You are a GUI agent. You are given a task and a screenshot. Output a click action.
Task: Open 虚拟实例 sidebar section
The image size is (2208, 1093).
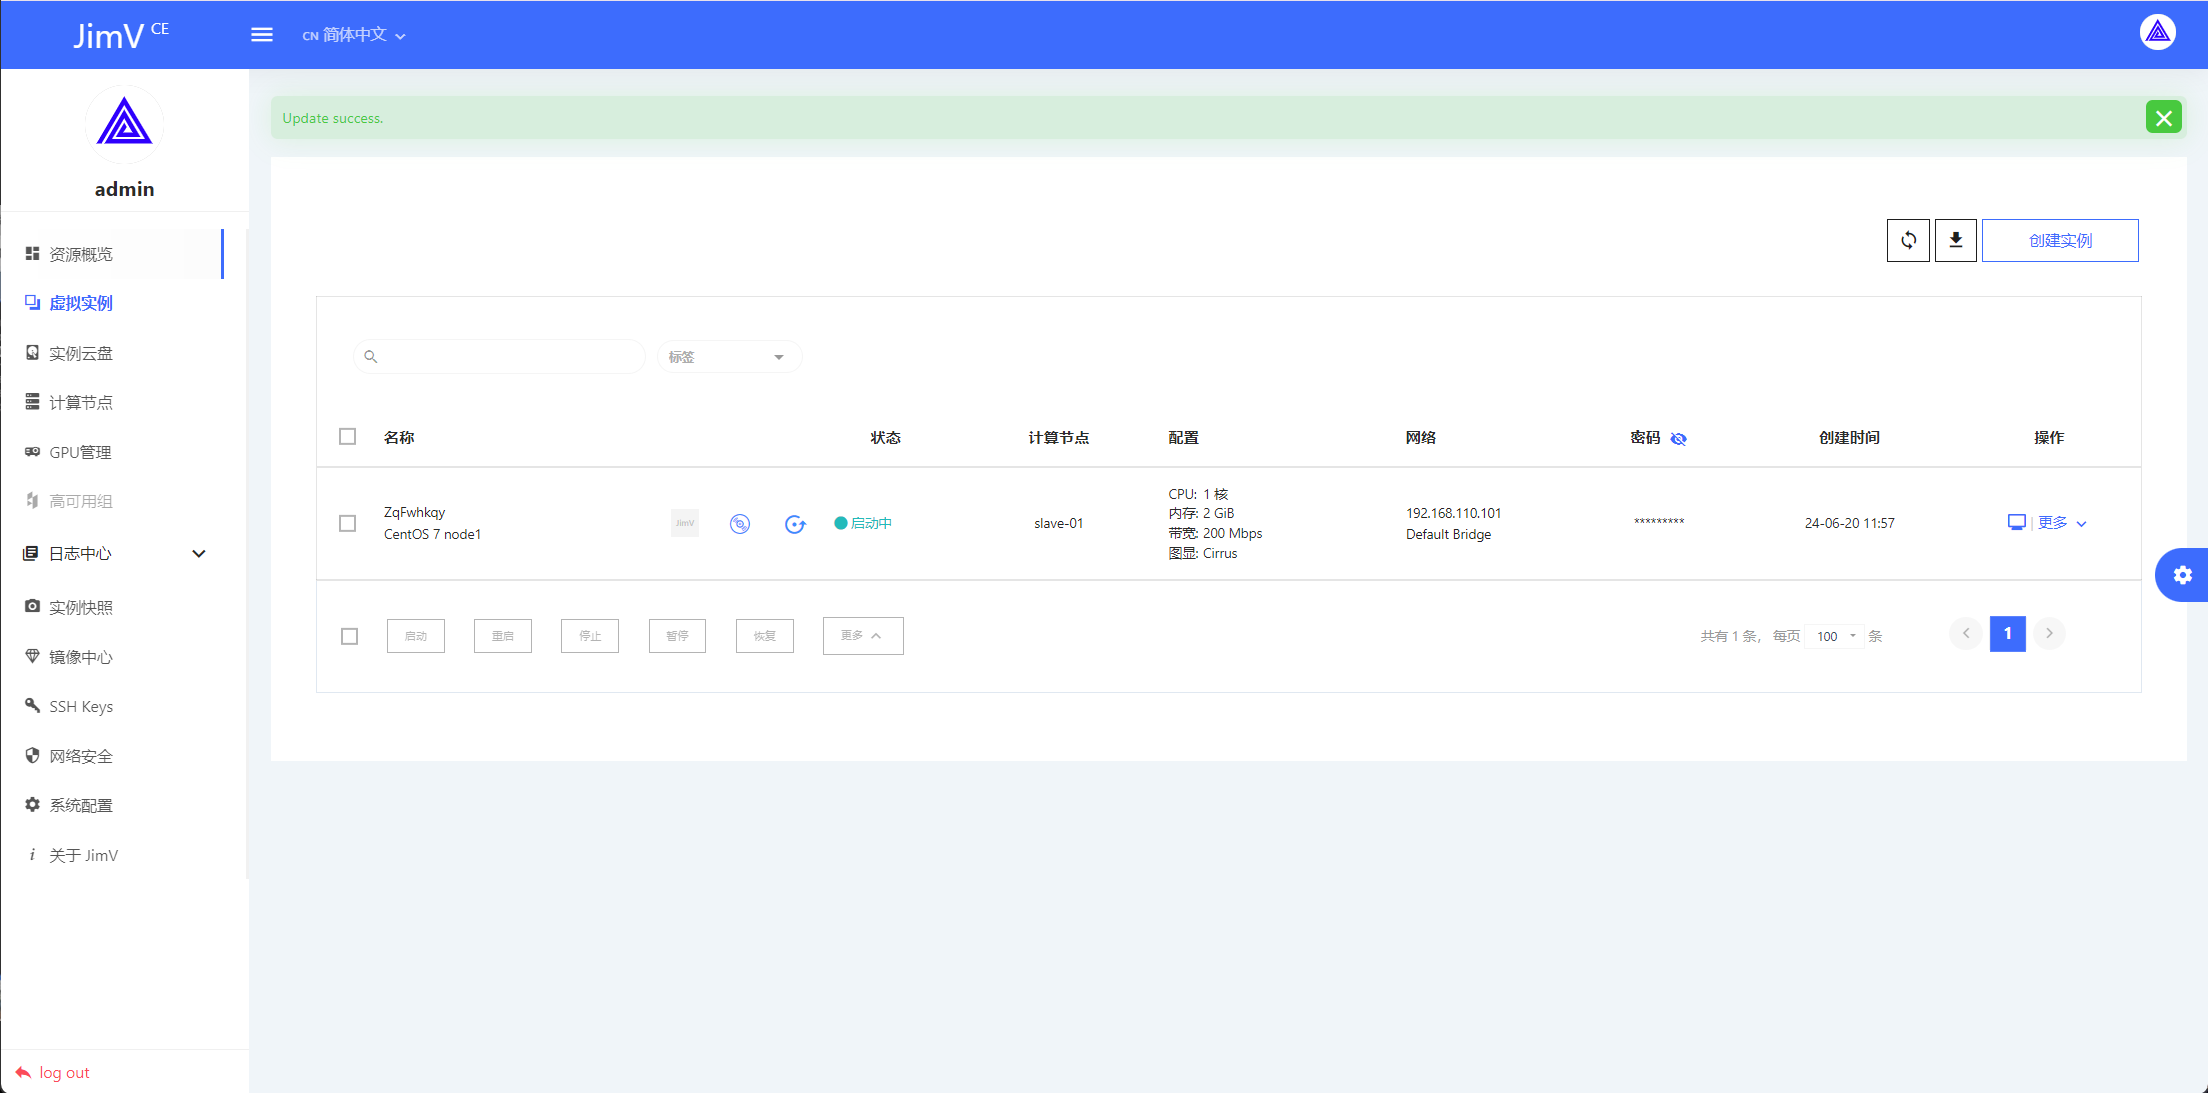80,303
